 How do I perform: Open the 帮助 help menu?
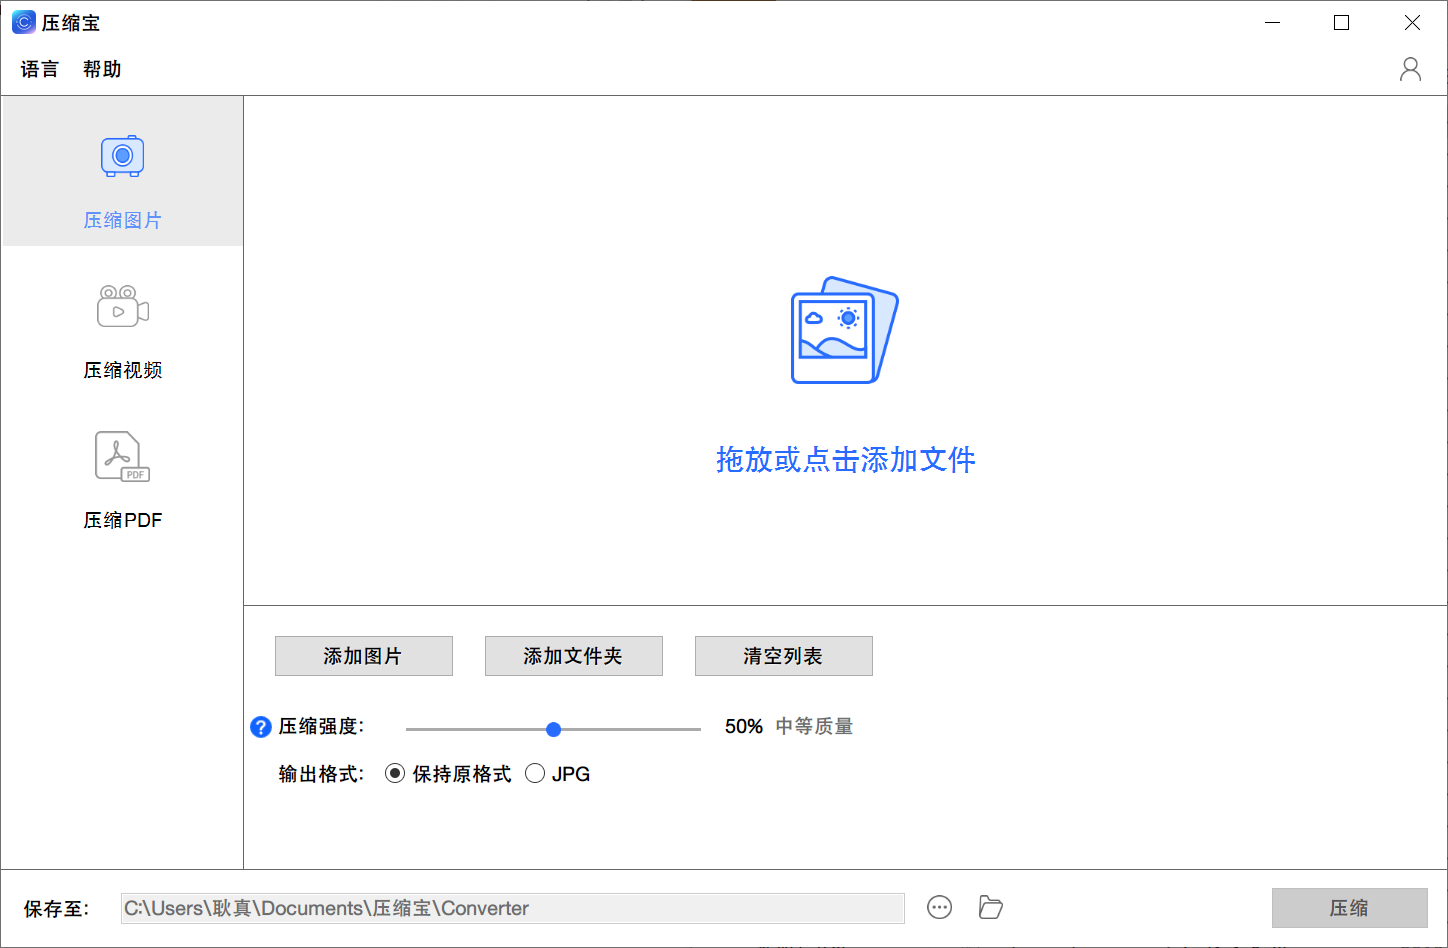(x=100, y=68)
